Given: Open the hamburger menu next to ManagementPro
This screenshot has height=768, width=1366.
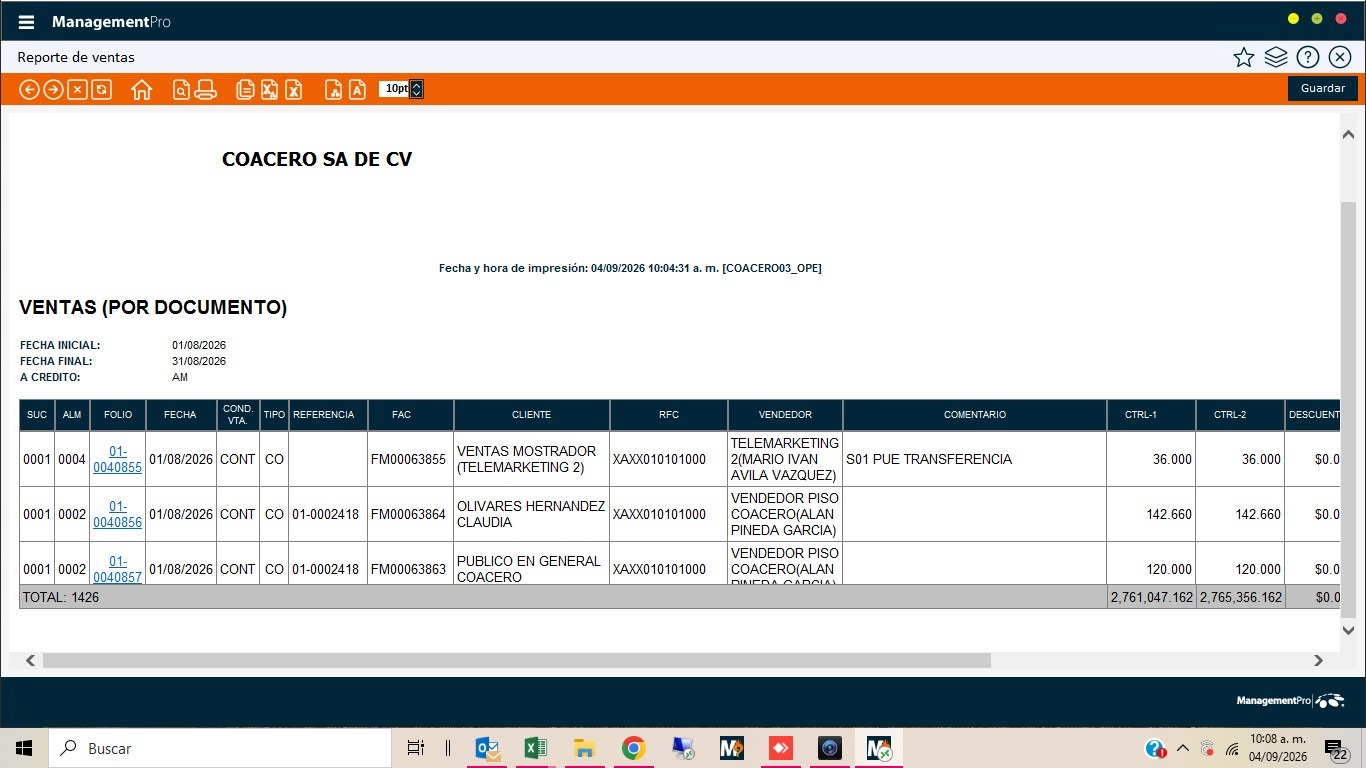Looking at the screenshot, I should point(26,22).
